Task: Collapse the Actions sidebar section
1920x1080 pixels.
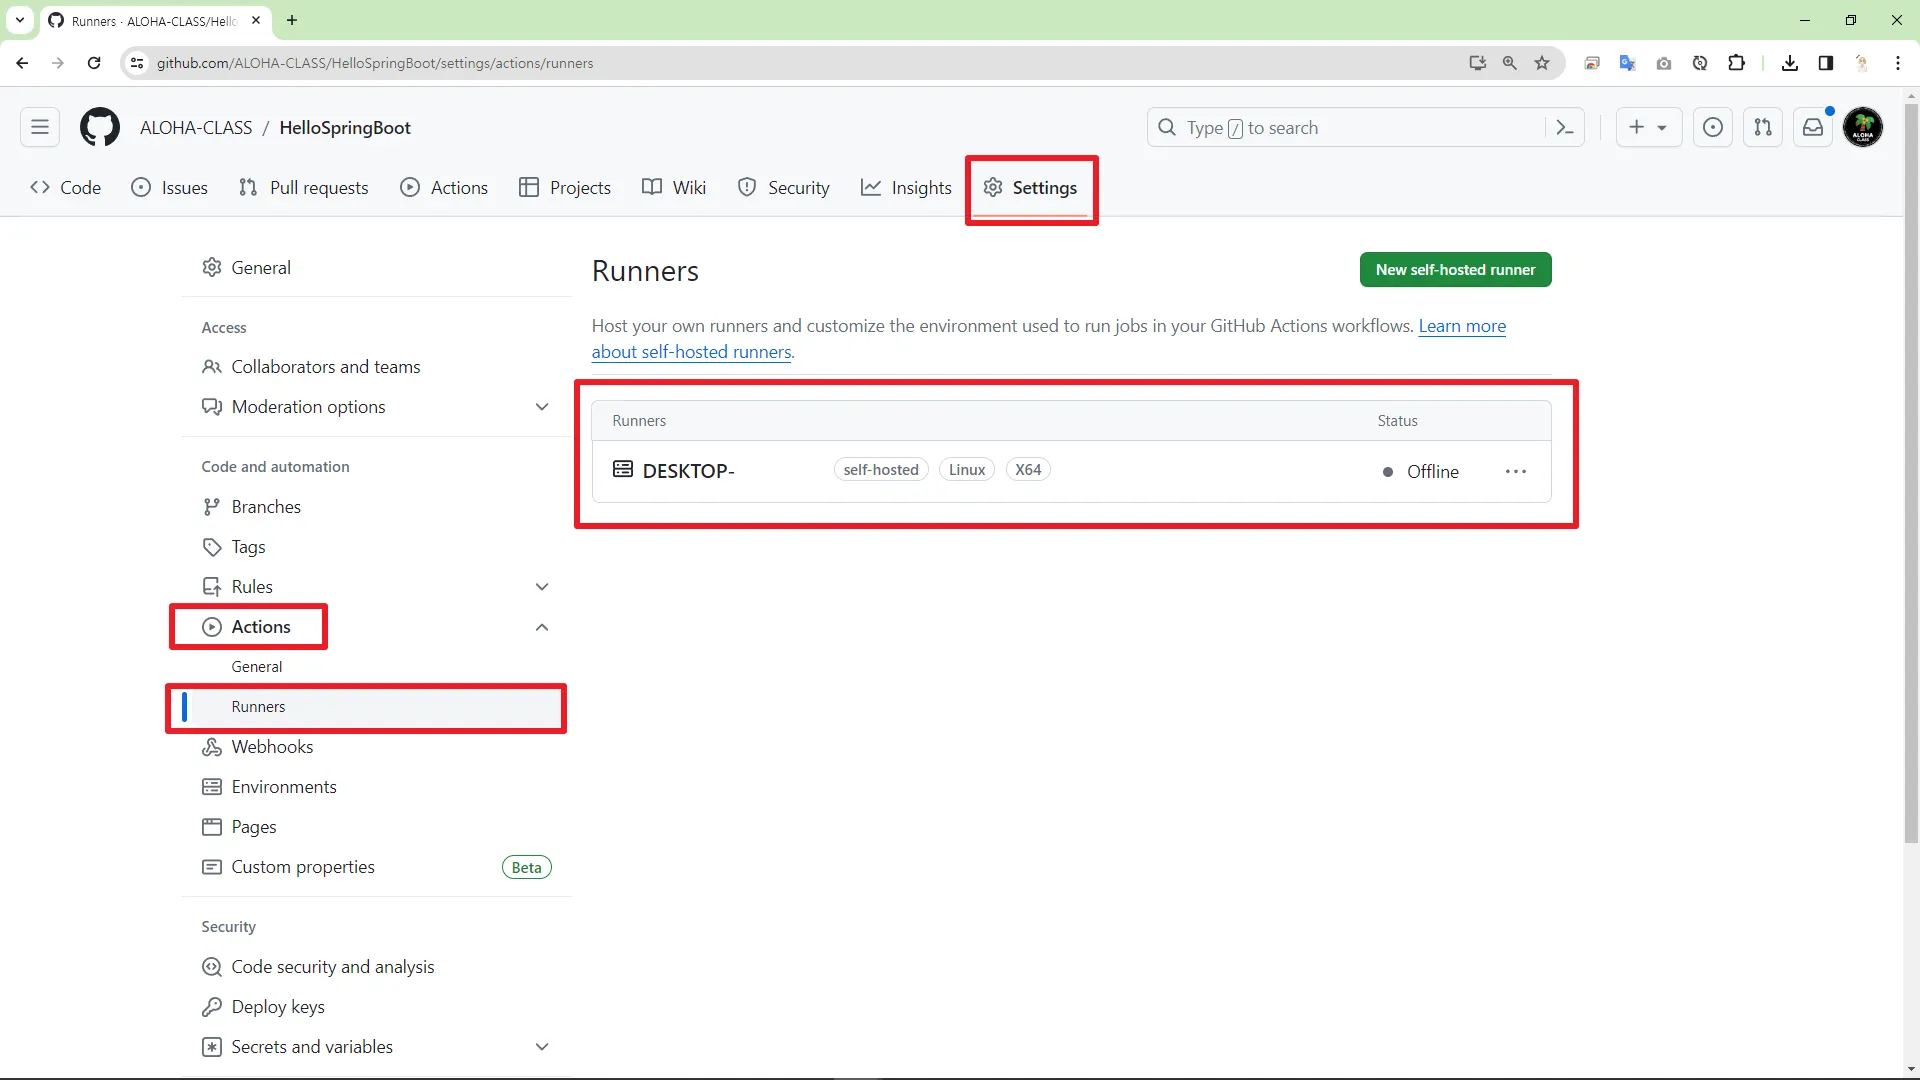Action: 542,627
